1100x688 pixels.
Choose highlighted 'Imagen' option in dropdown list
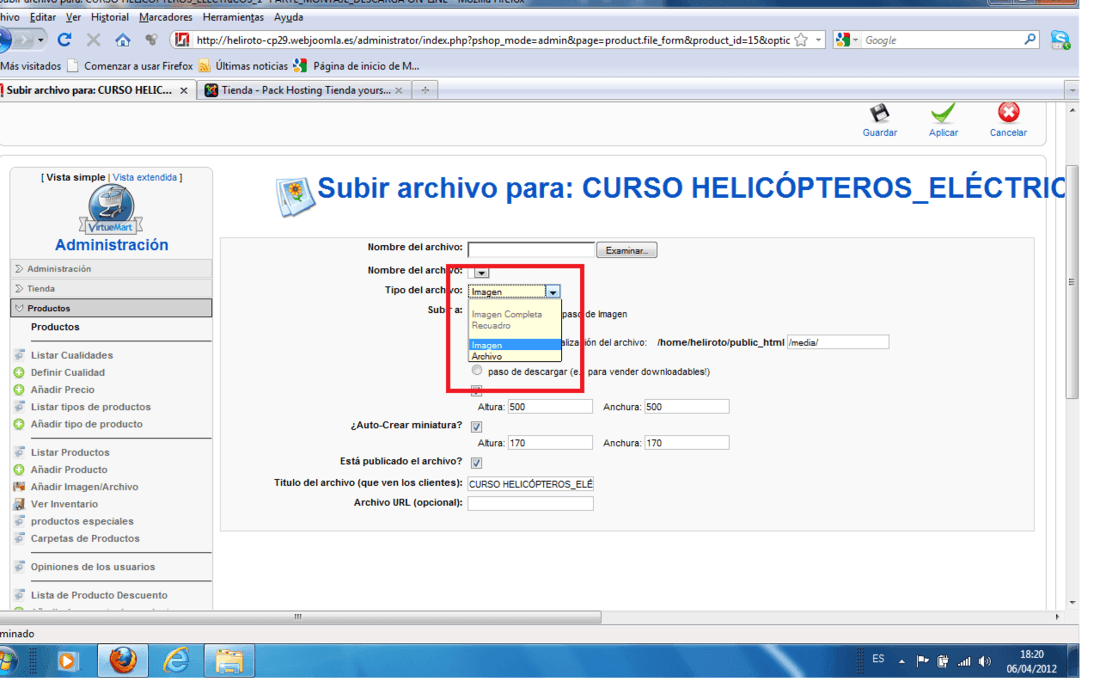(514, 345)
